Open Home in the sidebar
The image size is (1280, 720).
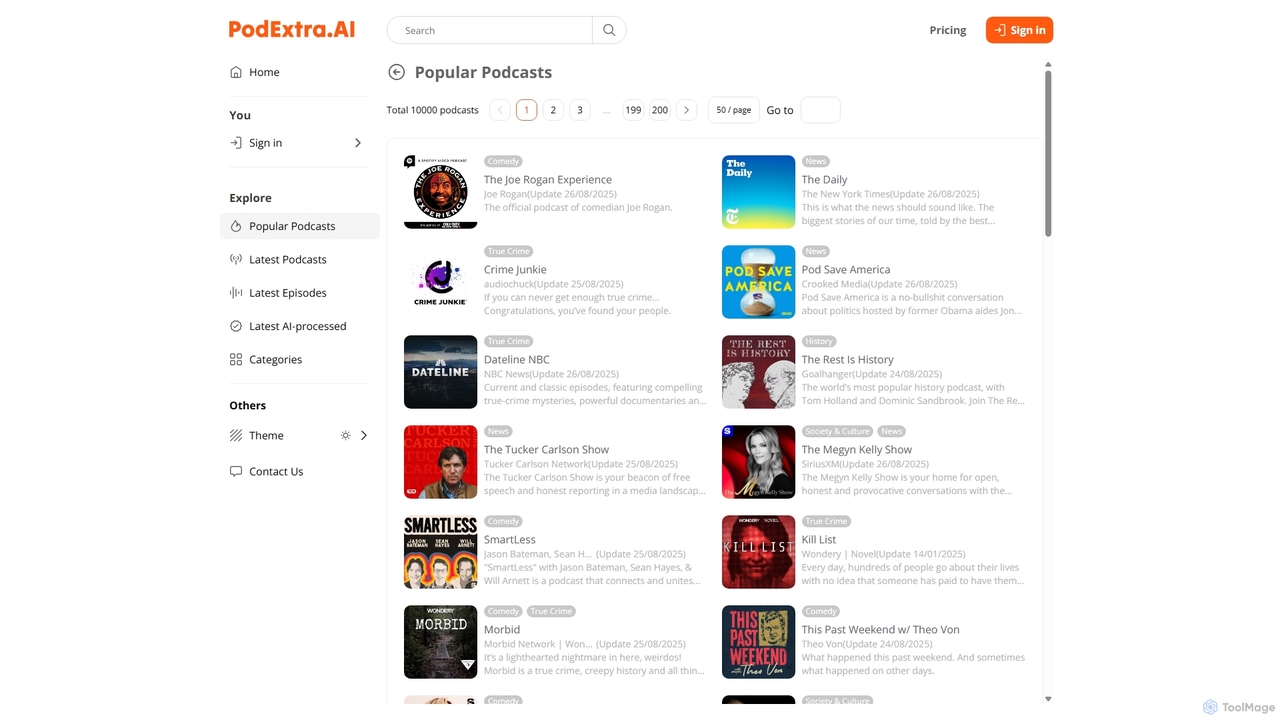299,72
